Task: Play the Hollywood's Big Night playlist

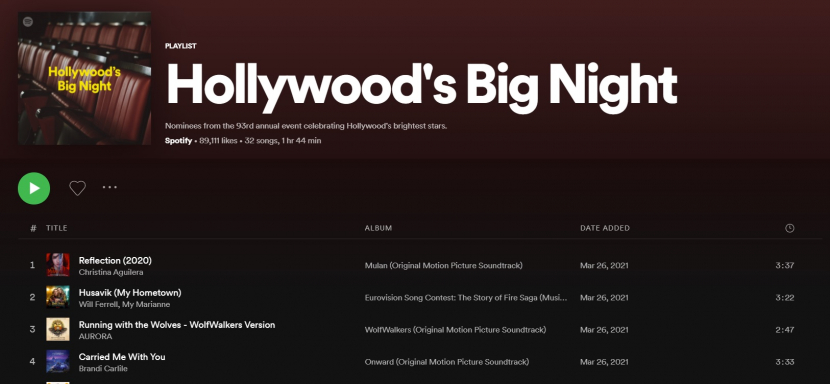Action: [34, 188]
